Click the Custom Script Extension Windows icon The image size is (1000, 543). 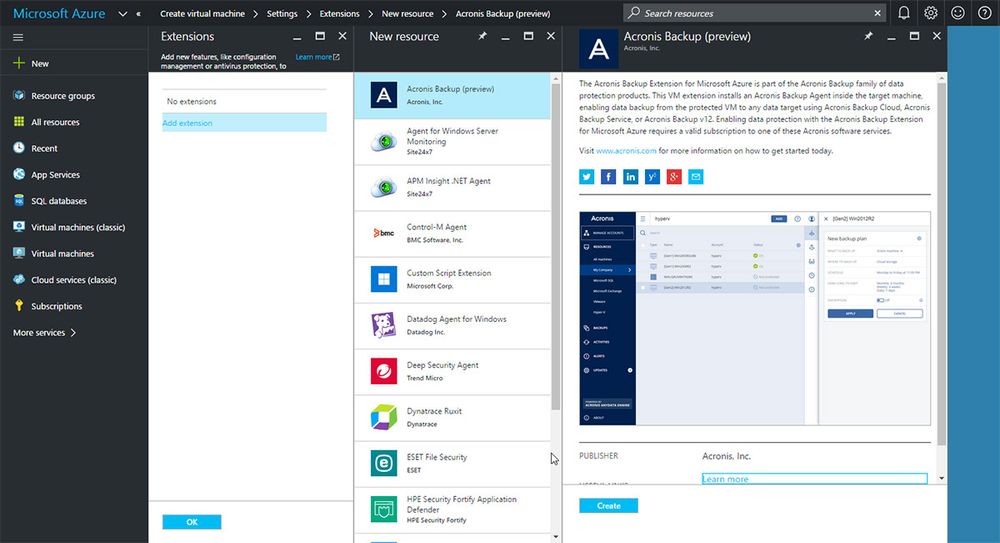(384, 279)
